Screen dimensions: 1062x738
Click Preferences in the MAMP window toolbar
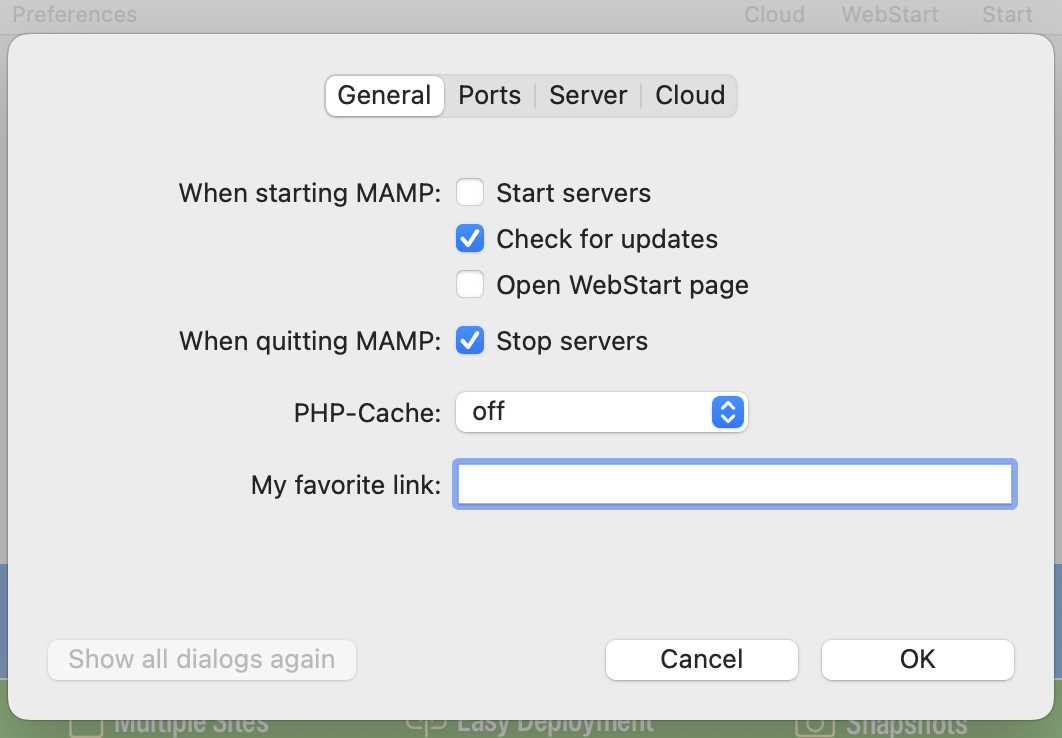(75, 14)
